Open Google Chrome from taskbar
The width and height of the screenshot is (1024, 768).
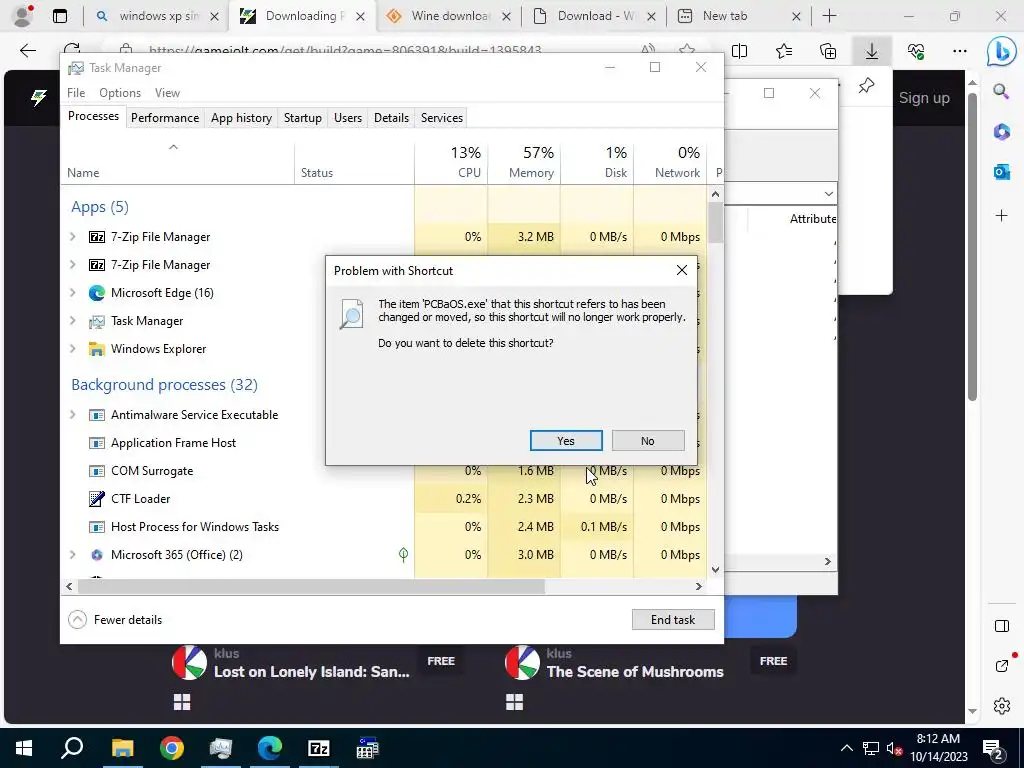(172, 748)
